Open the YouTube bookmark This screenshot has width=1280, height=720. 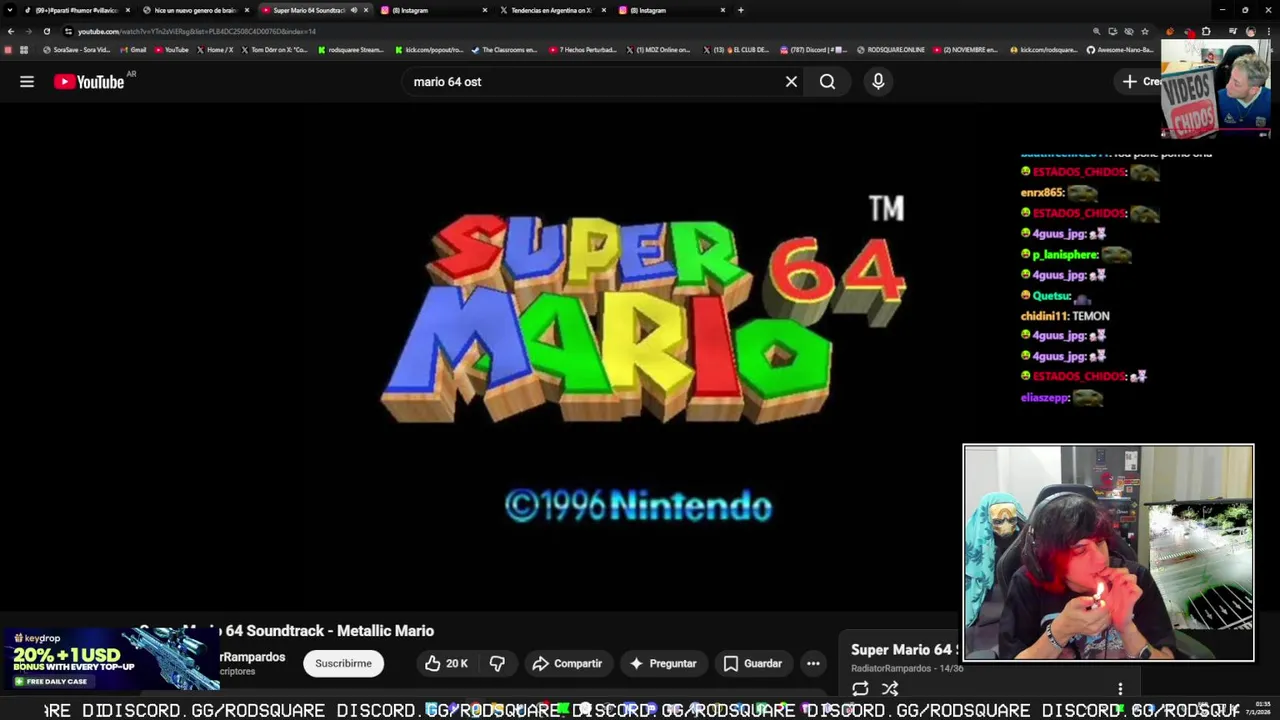coord(171,50)
